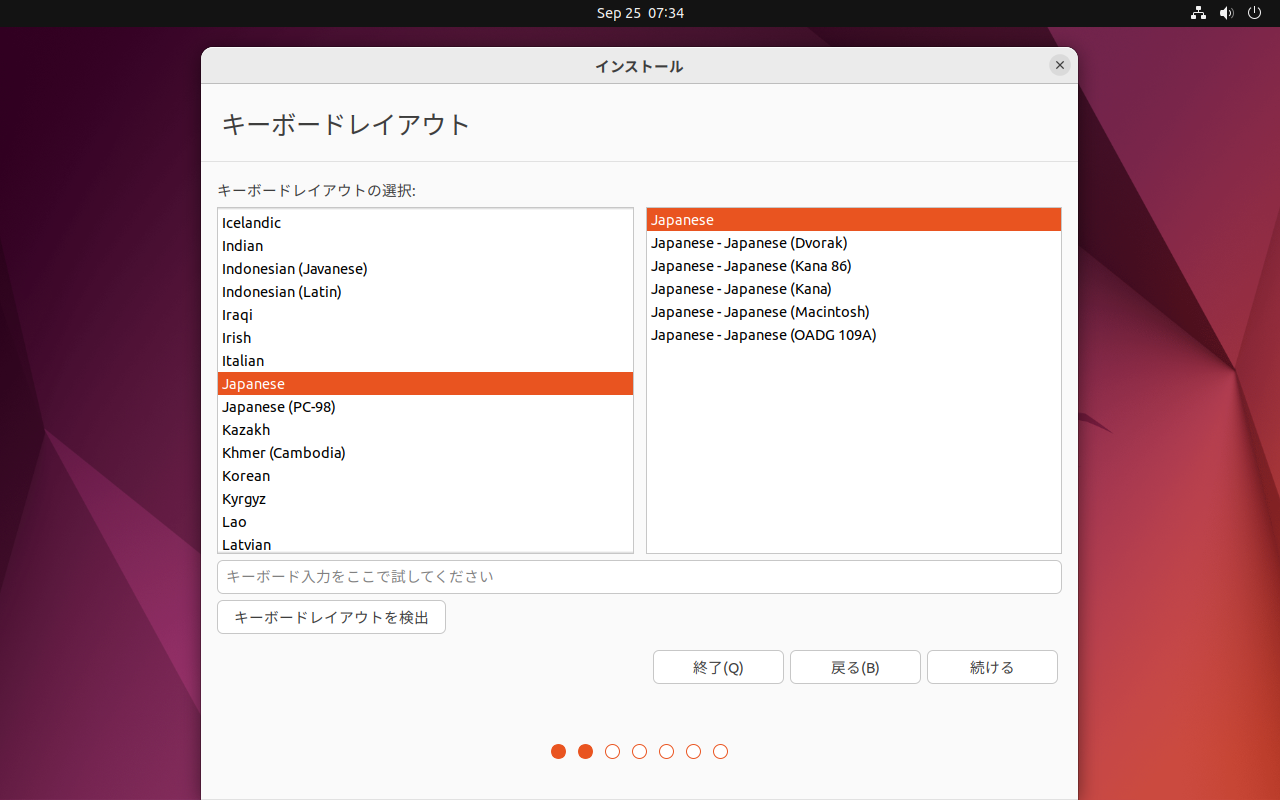Choose Korean keyboard layout
Image resolution: width=1280 pixels, height=800 pixels.
[x=246, y=476]
